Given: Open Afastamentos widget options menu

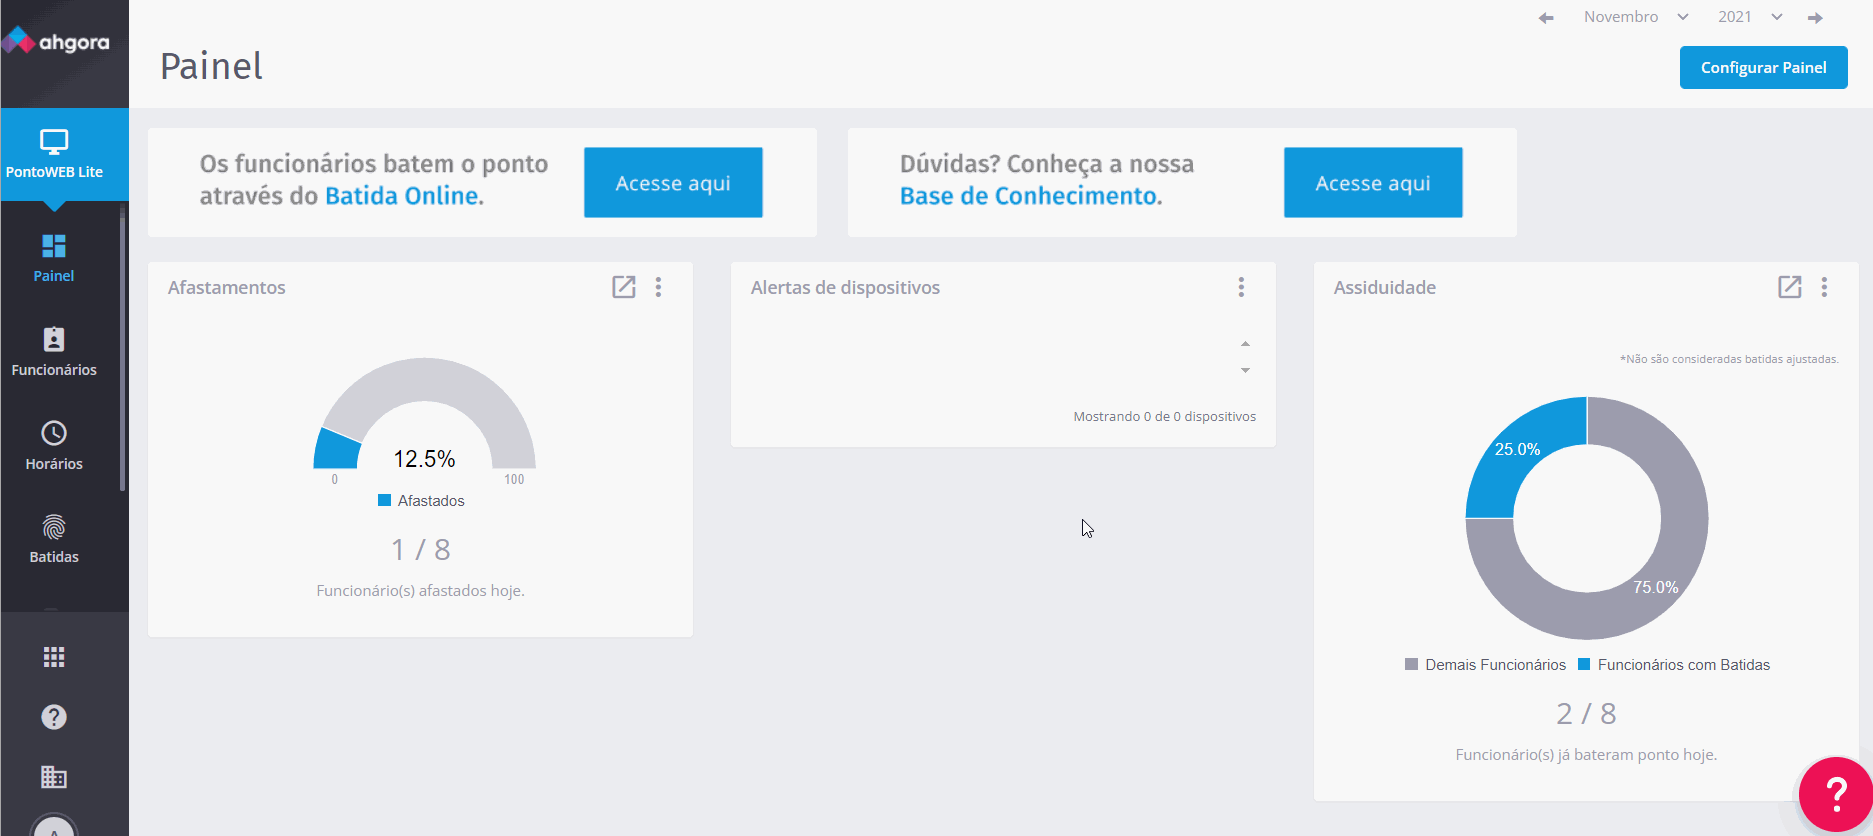Looking at the screenshot, I should 658,287.
